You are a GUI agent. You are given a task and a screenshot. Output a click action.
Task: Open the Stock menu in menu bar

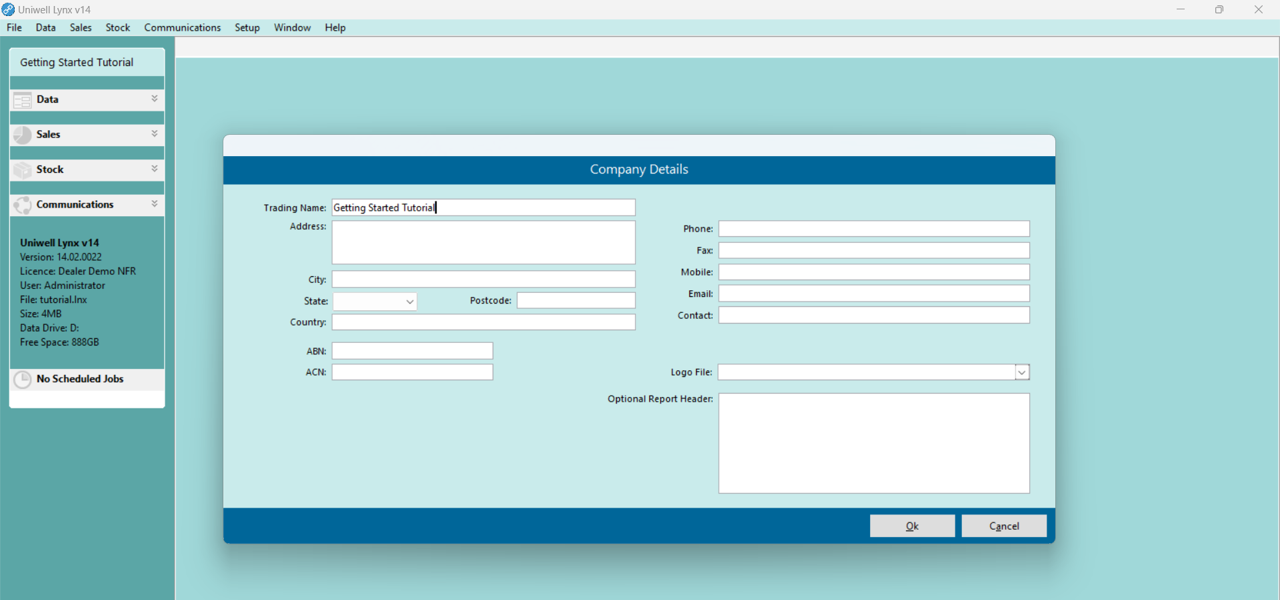point(118,28)
